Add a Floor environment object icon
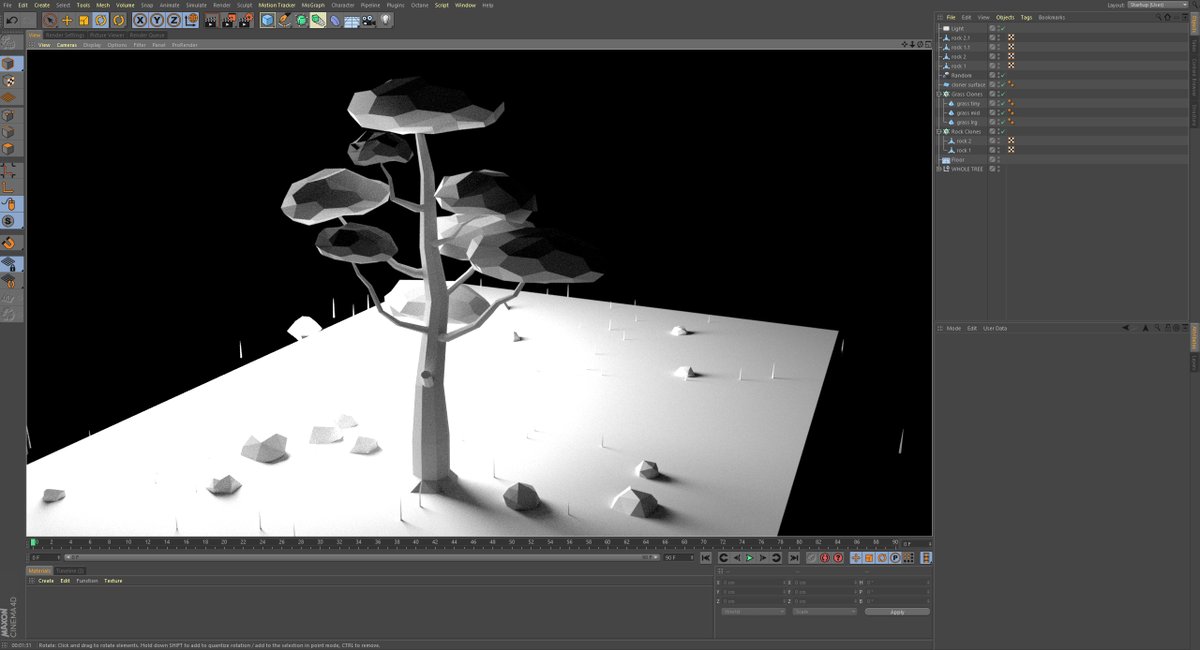The height and width of the screenshot is (650, 1200). click(351, 20)
